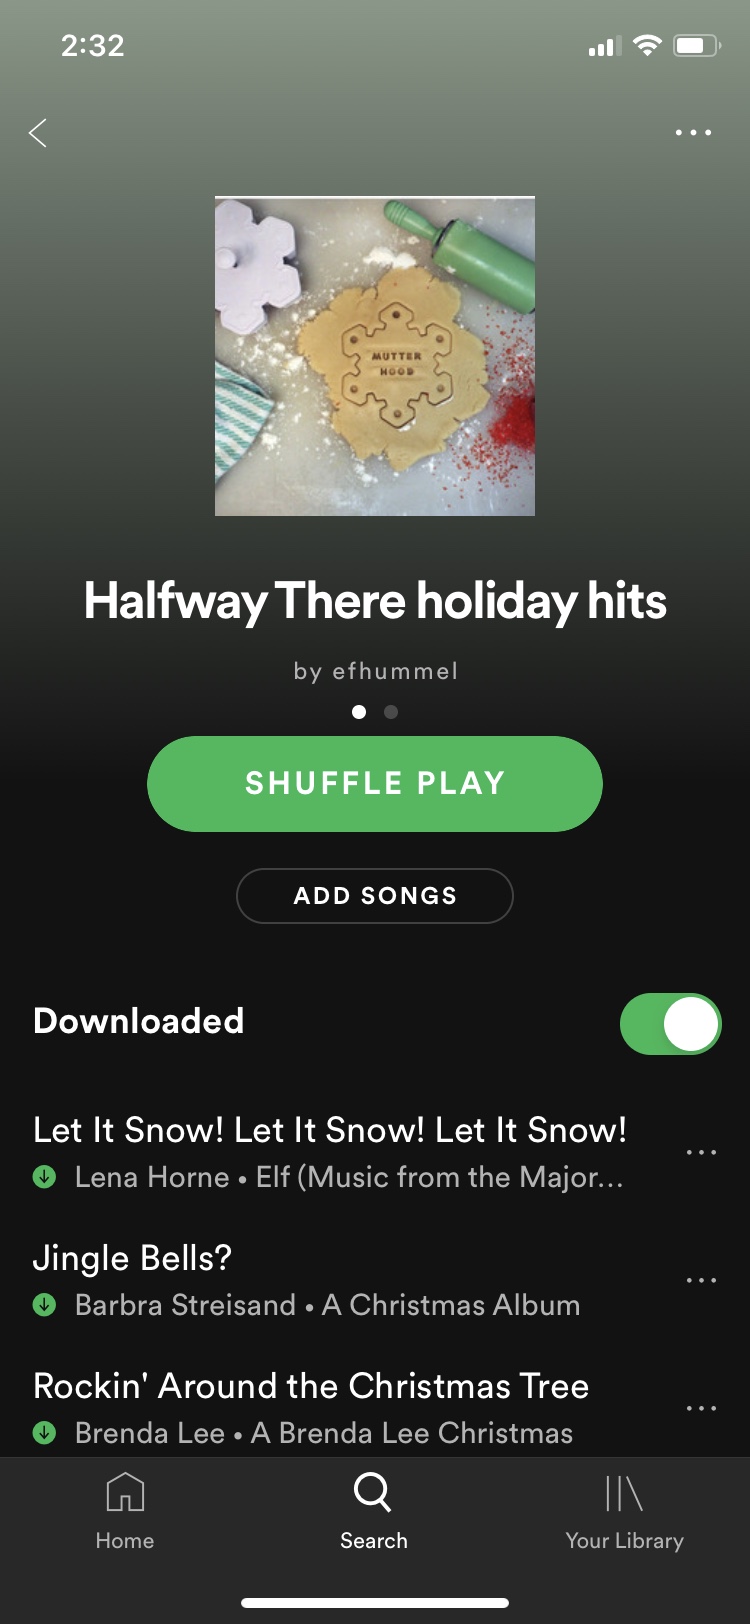Open the Your Library tab
Image resolution: width=750 pixels, height=1624 pixels.
pos(624,1512)
